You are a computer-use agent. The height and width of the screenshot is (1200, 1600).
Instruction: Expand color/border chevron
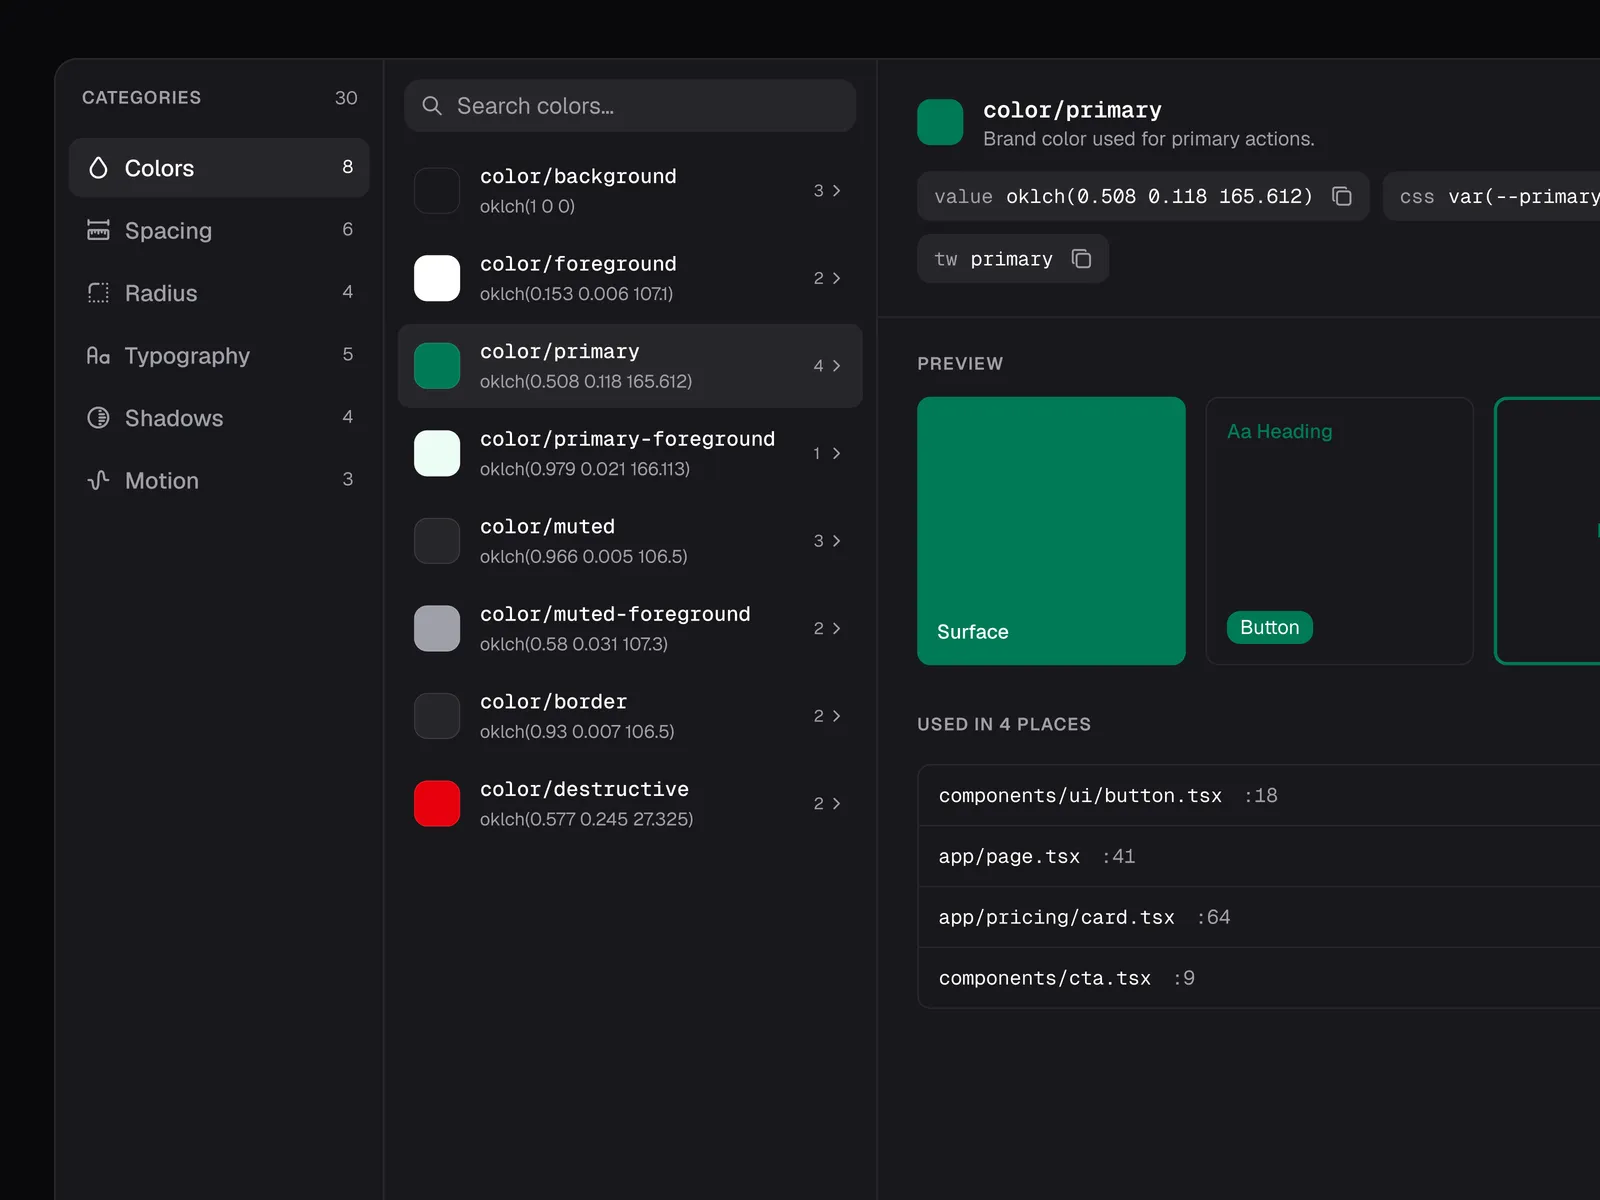[836, 716]
